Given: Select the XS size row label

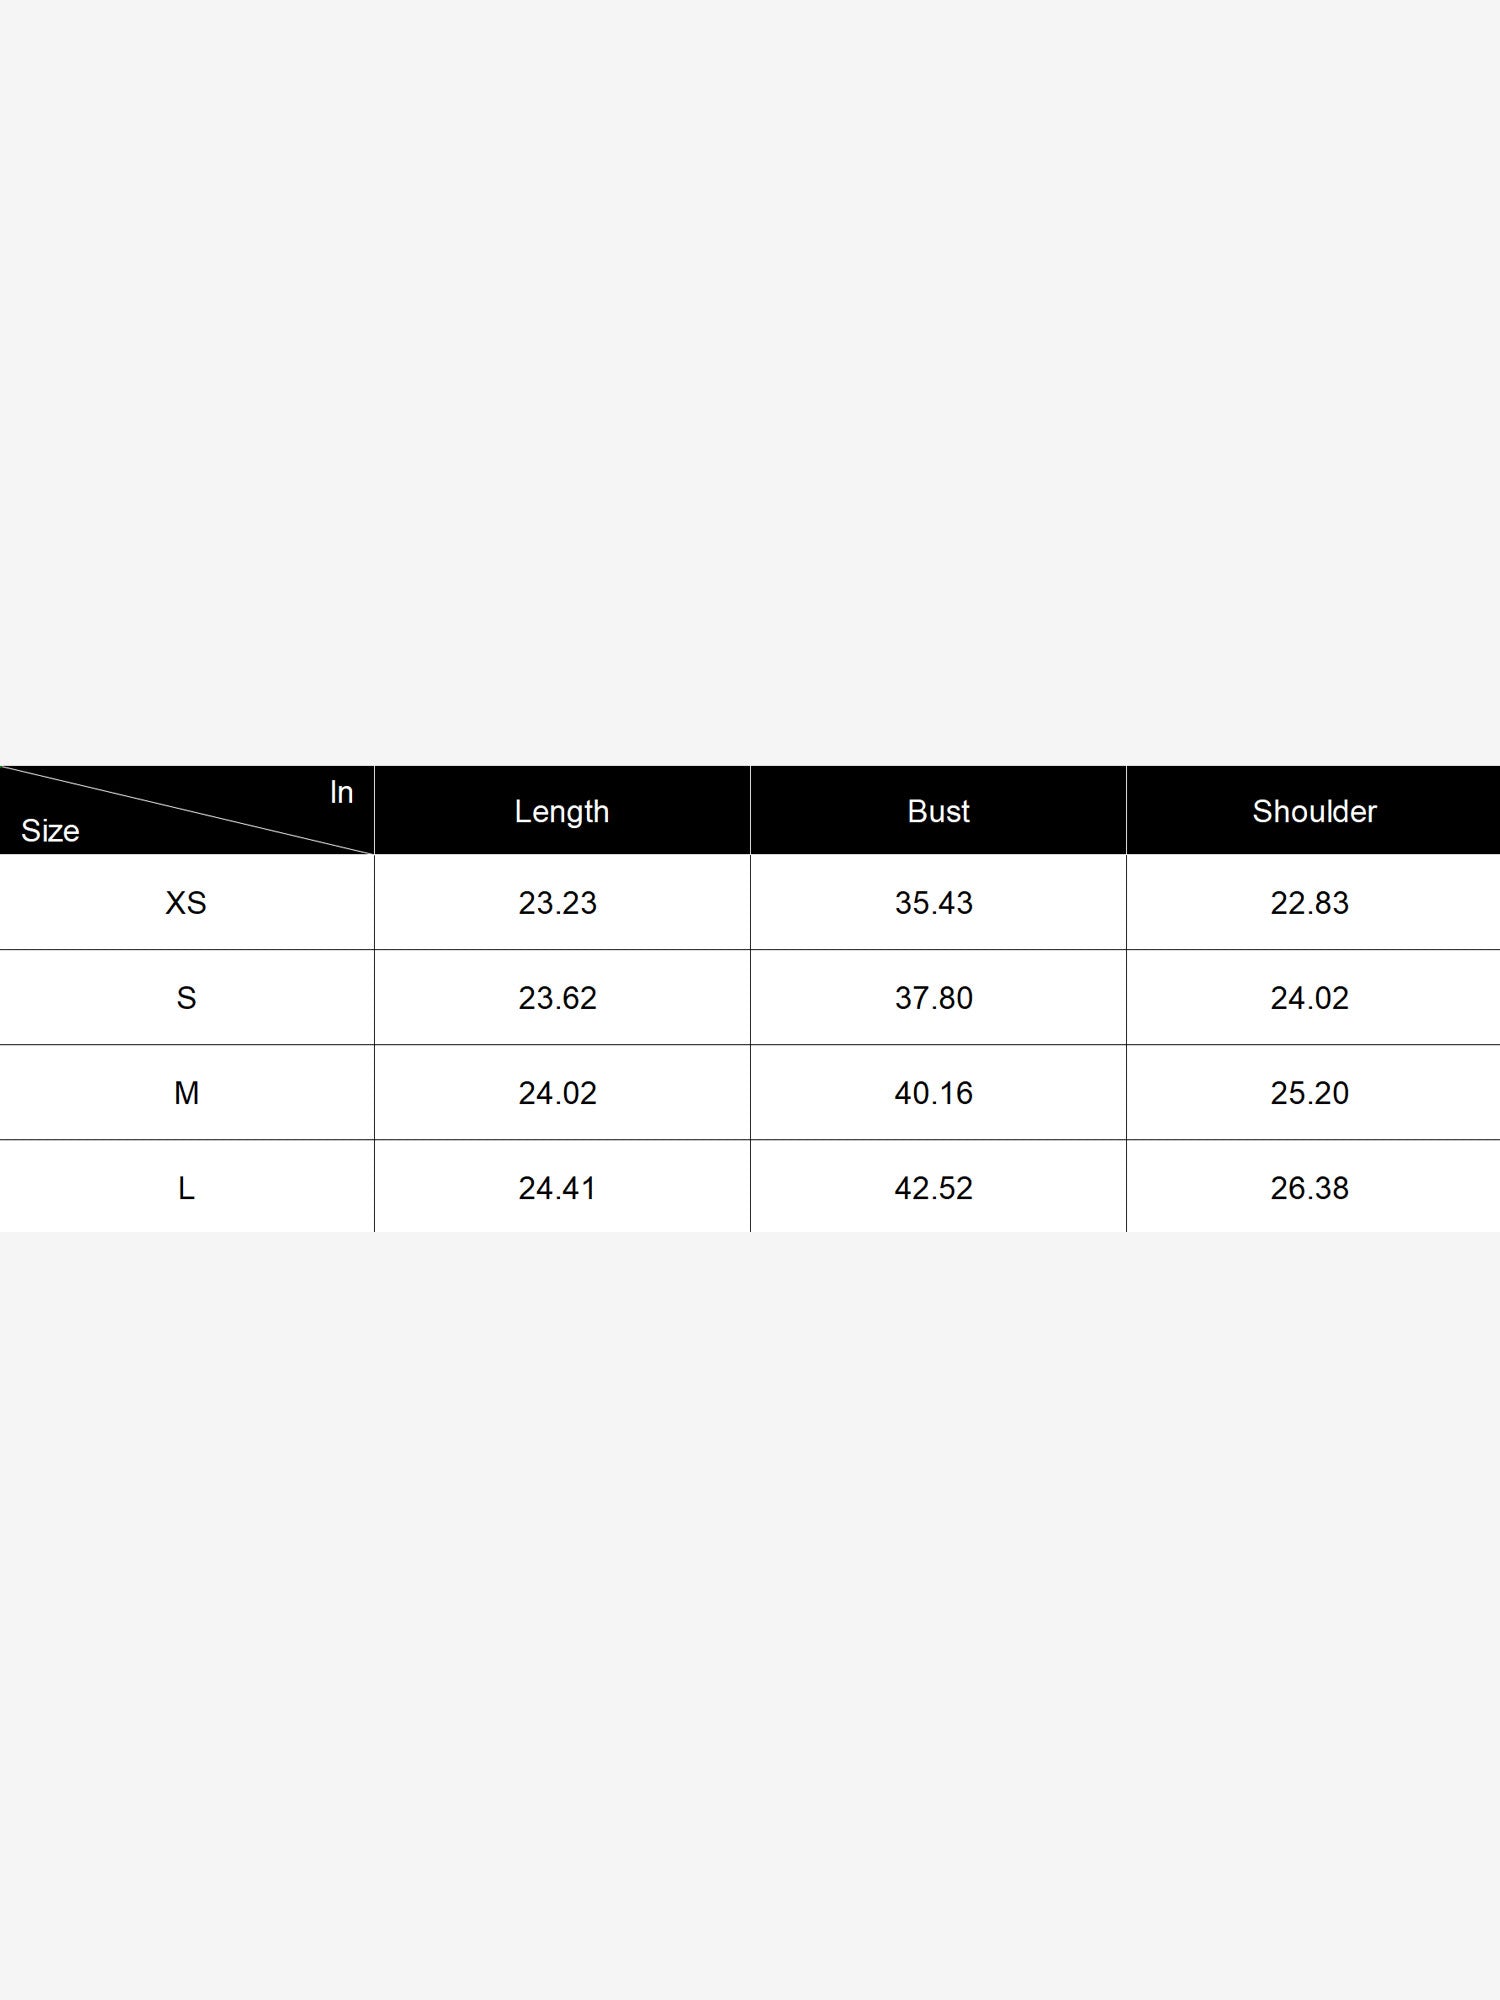Looking at the screenshot, I should point(186,903).
